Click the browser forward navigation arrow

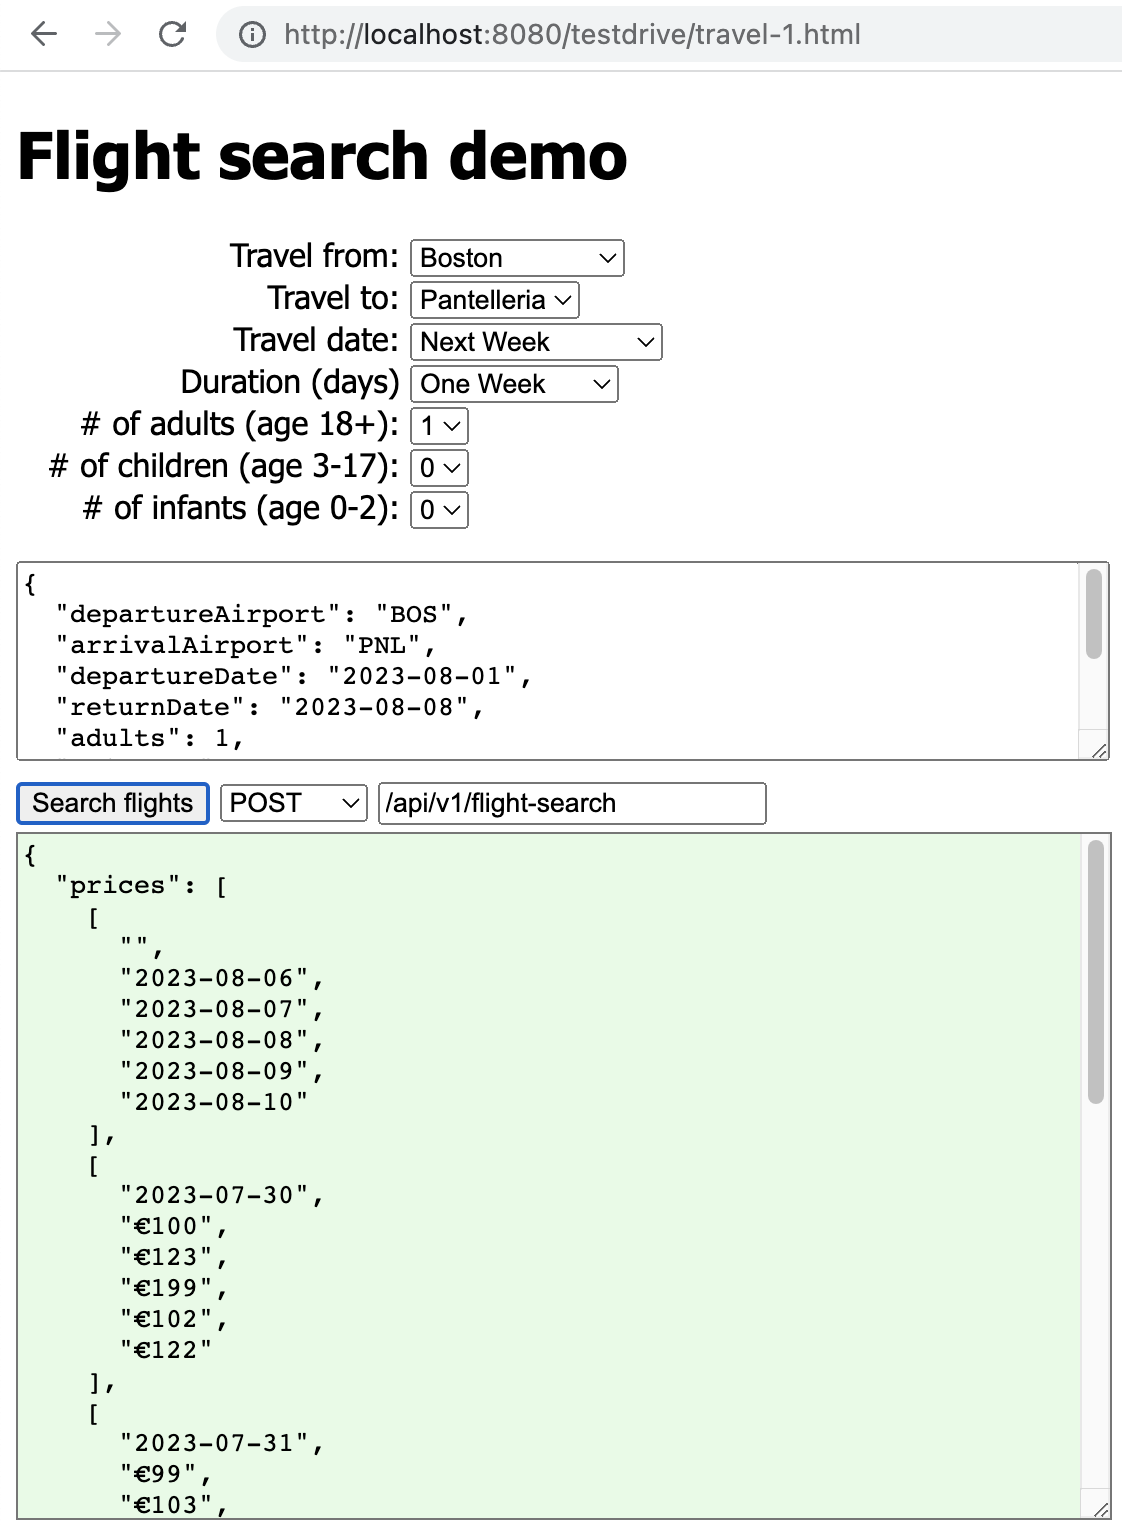click(106, 35)
